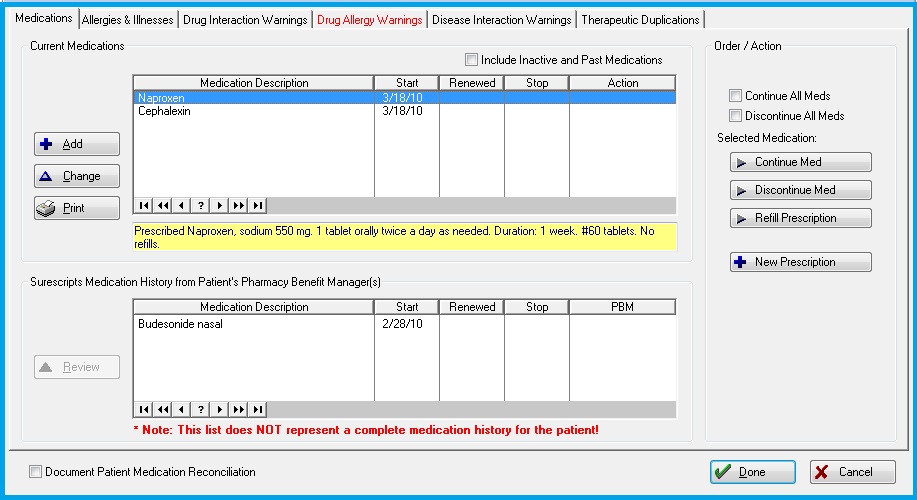The image size is (917, 500).
Task: Open Therapeutic Duplications tab
Action: point(640,20)
